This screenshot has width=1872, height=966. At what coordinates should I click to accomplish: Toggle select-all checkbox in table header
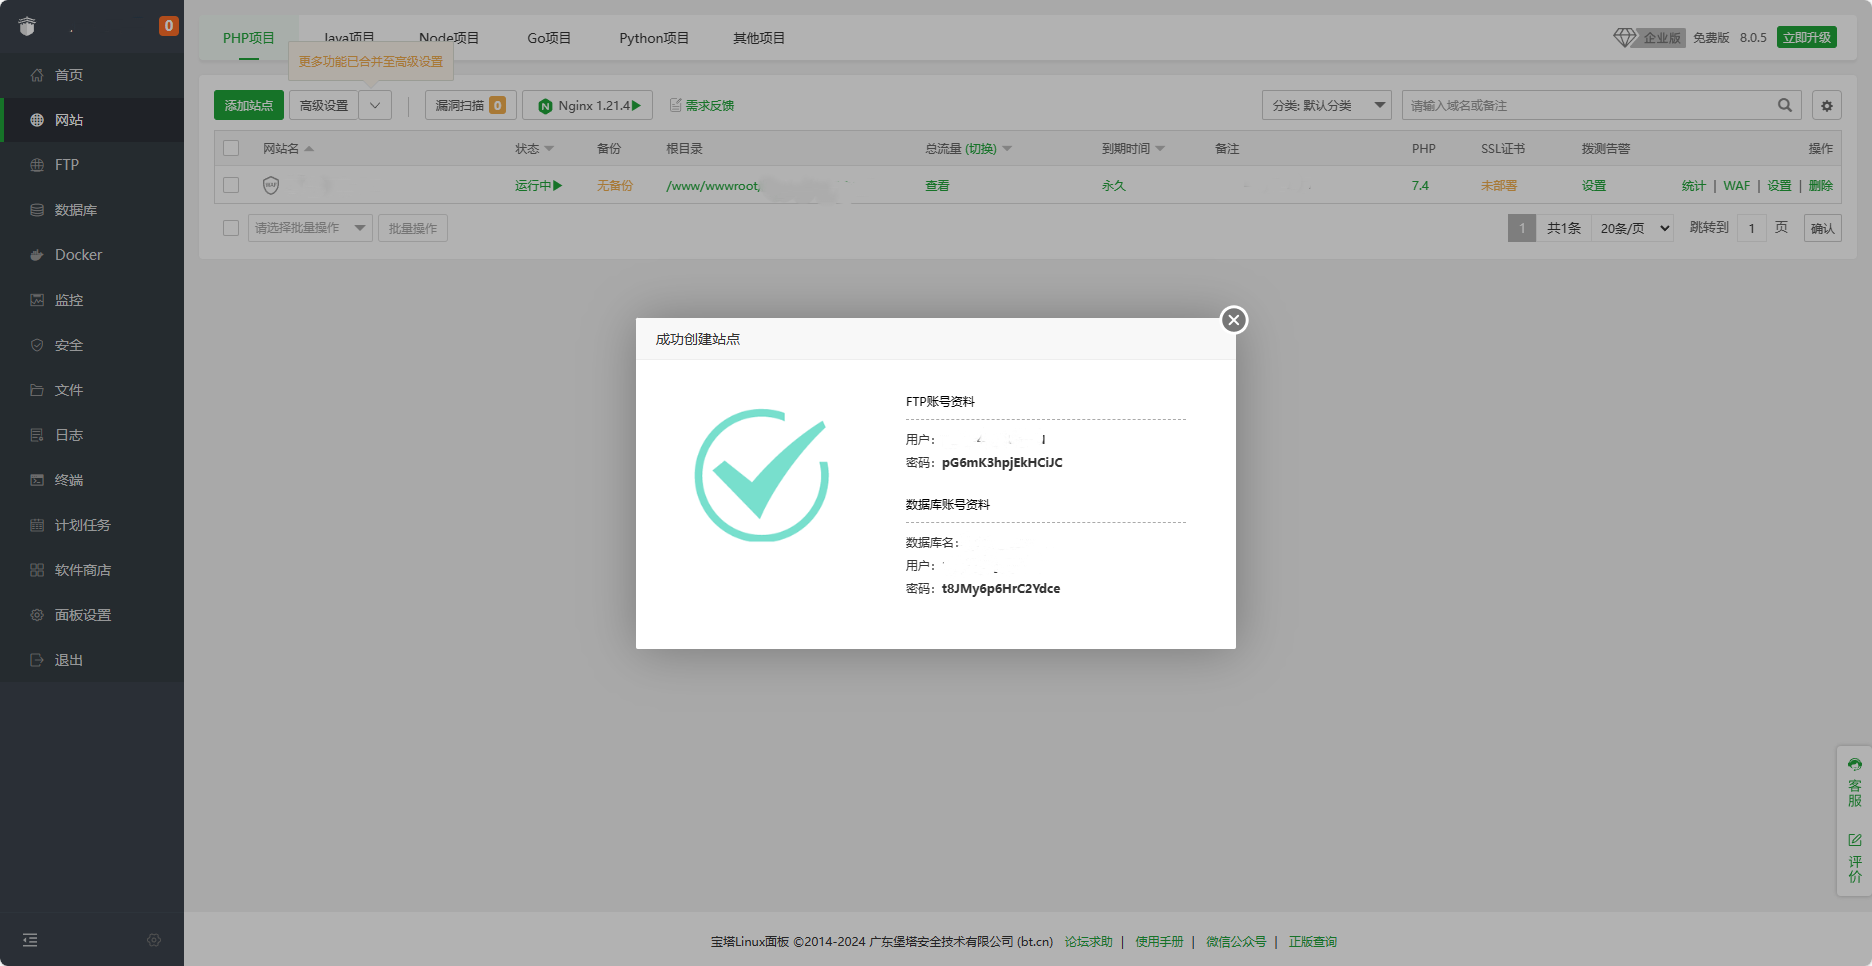[231, 148]
